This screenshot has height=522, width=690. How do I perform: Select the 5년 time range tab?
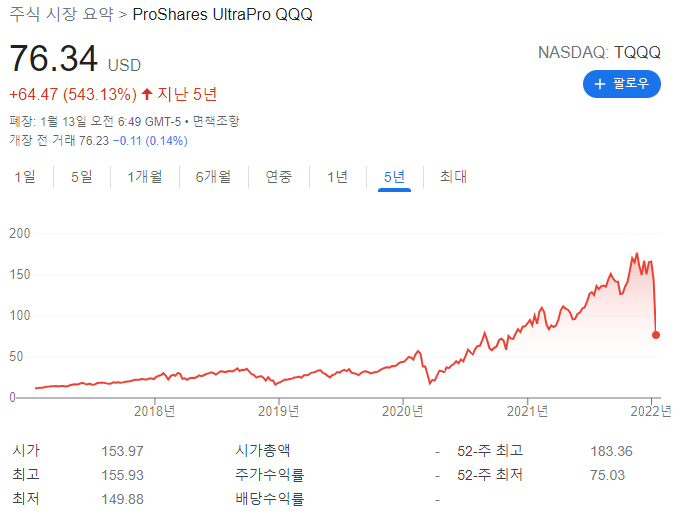tap(394, 177)
